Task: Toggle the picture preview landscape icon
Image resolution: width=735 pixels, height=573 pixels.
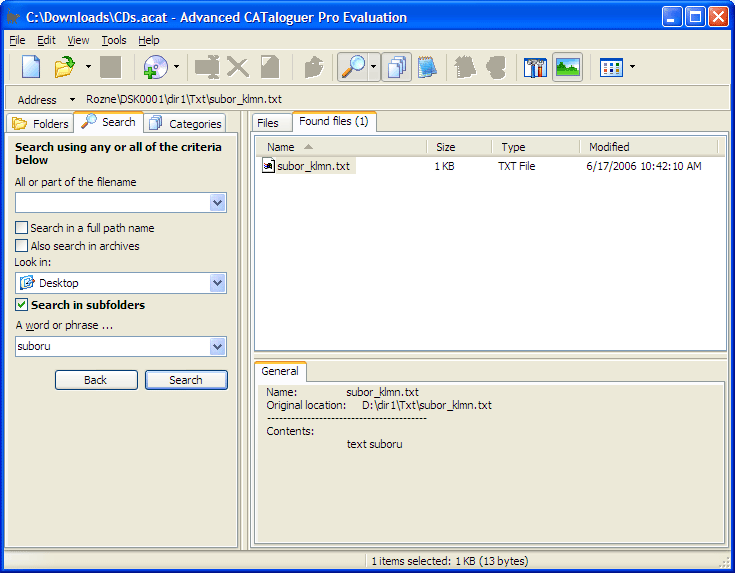Action: 567,67
